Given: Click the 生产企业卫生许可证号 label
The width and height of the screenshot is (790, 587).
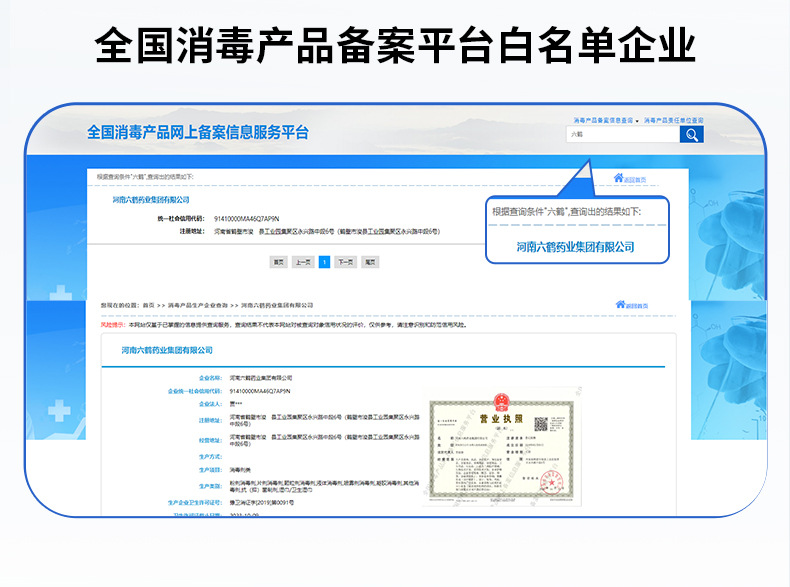Looking at the screenshot, I should (194, 503).
